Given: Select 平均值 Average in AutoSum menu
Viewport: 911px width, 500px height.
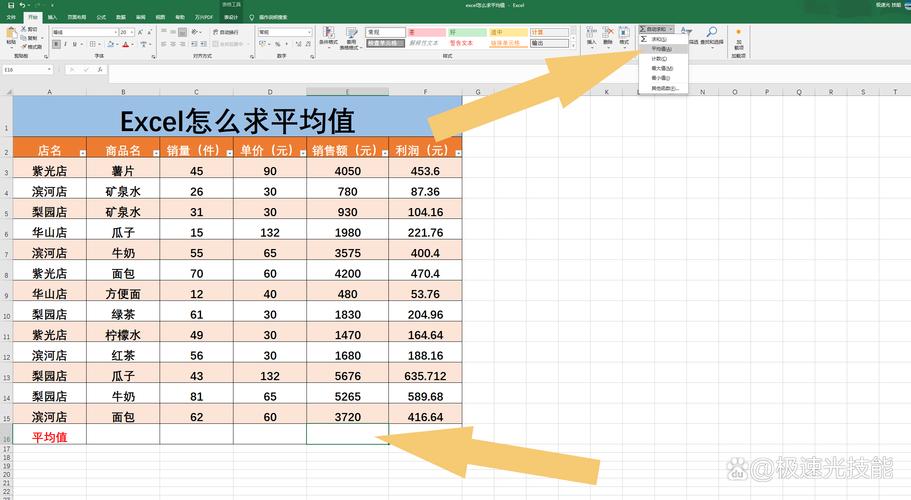Looking at the screenshot, I should (x=663, y=49).
